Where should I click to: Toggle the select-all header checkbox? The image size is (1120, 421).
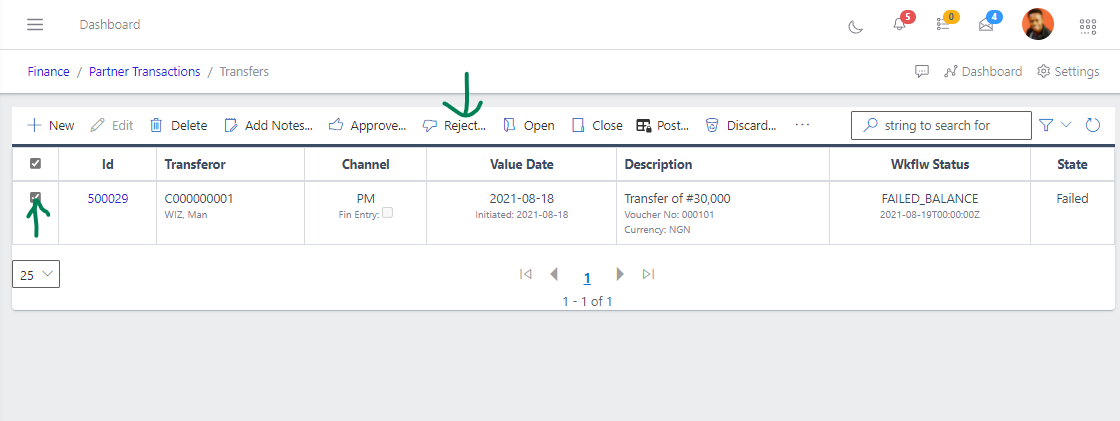[x=35, y=164]
